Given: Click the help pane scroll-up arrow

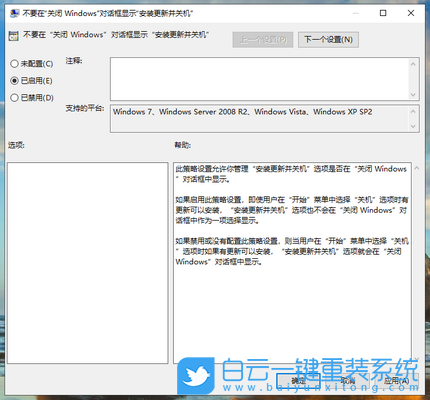Looking at the screenshot, I should (417, 168).
